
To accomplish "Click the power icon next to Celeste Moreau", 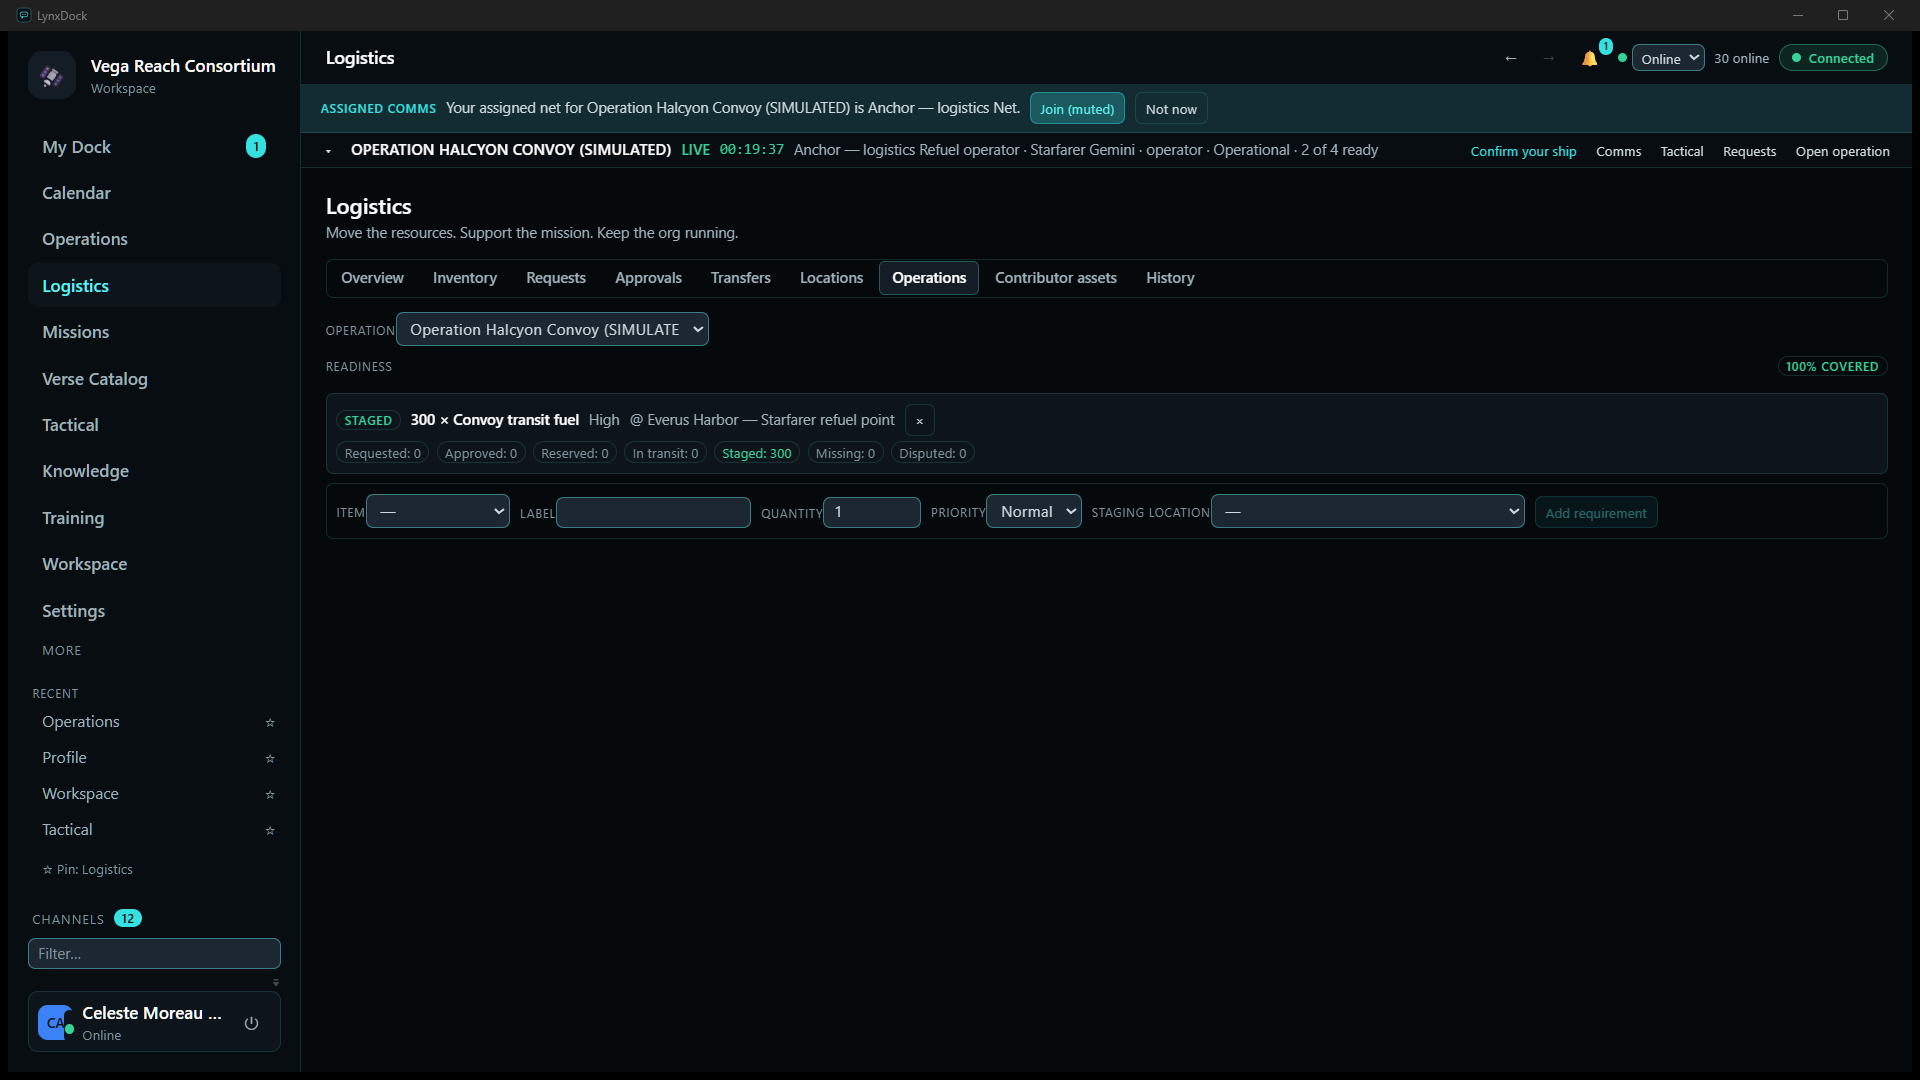I will 252,1023.
